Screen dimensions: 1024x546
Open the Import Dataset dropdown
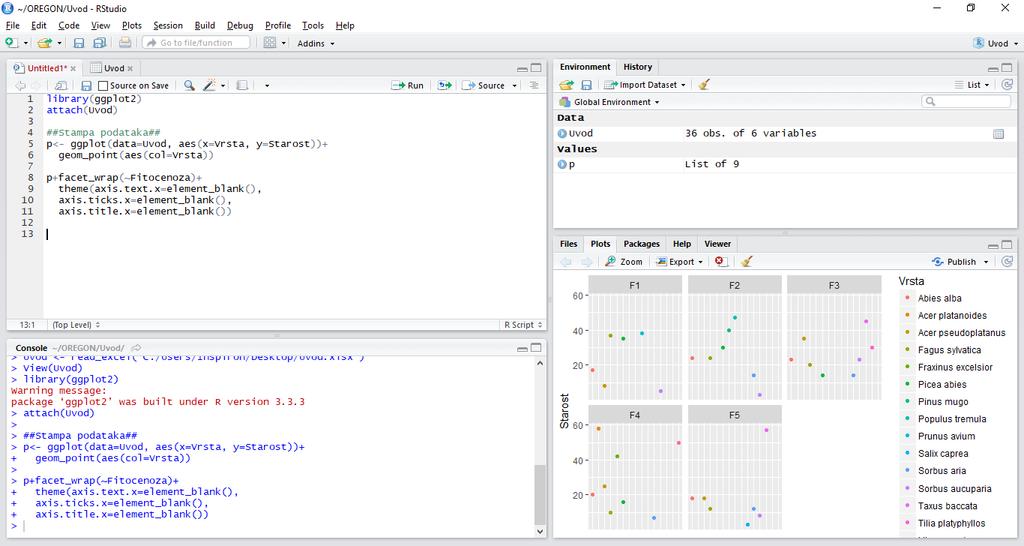(x=645, y=85)
